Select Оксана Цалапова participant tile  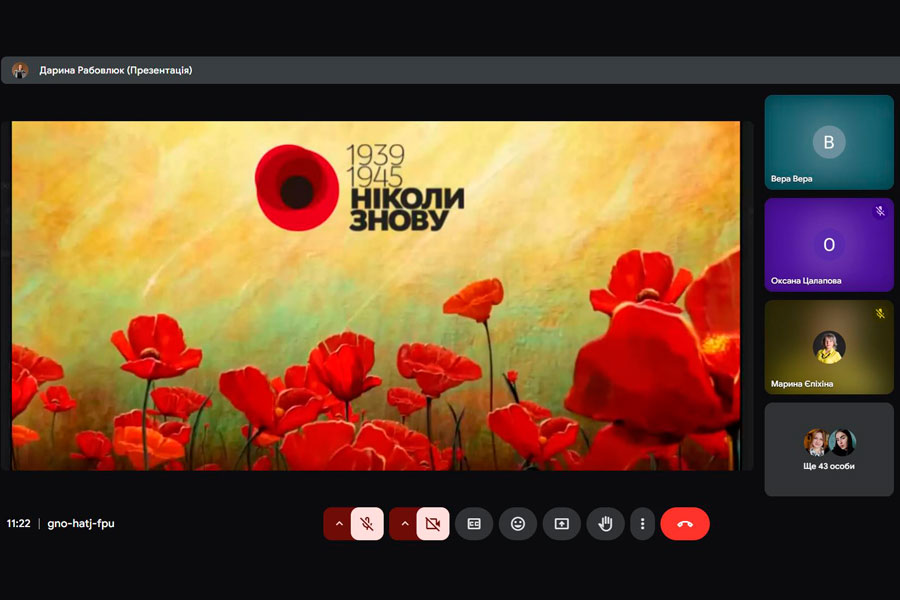(x=829, y=245)
